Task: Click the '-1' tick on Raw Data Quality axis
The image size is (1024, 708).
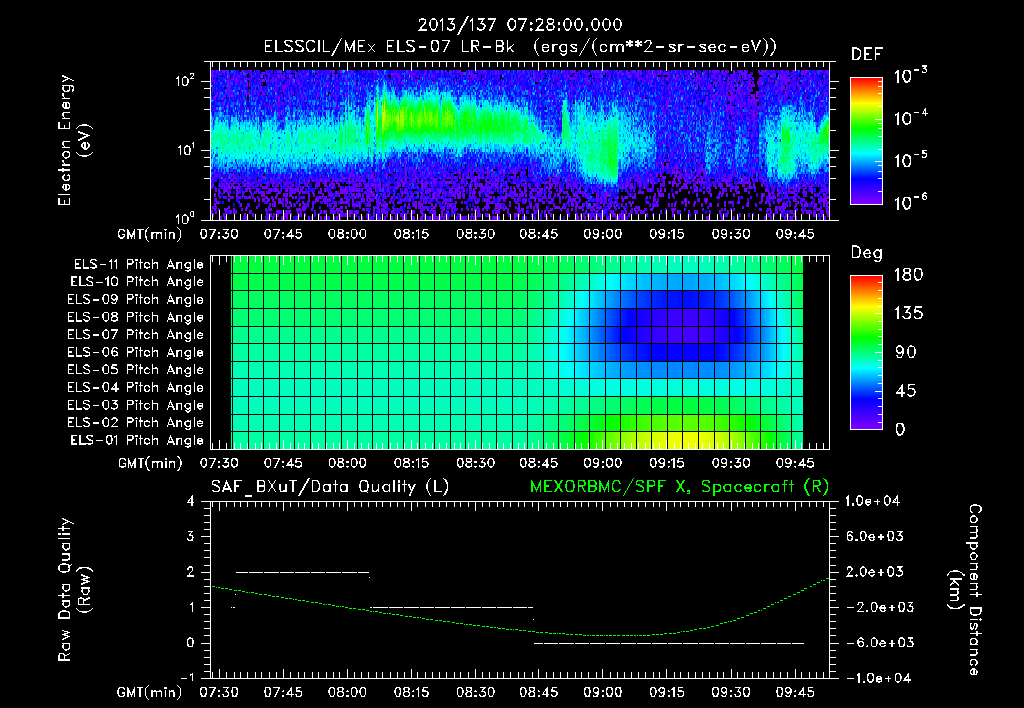Action: [187, 678]
